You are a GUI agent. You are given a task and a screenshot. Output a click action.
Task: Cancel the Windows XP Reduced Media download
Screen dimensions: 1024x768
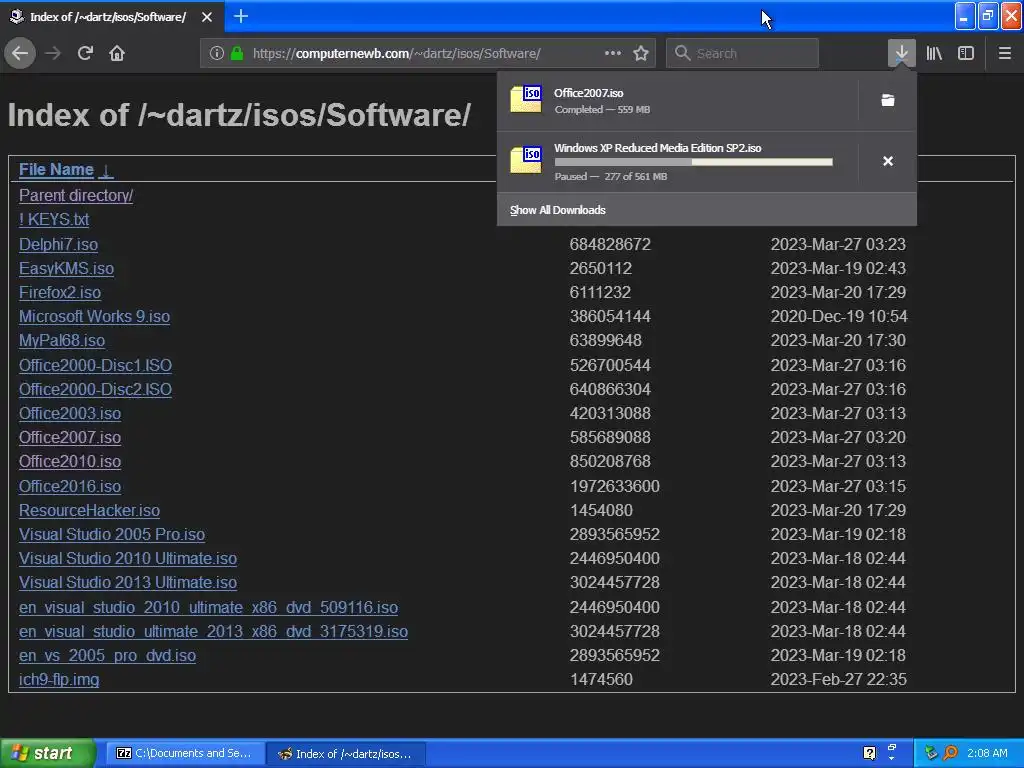(x=888, y=161)
